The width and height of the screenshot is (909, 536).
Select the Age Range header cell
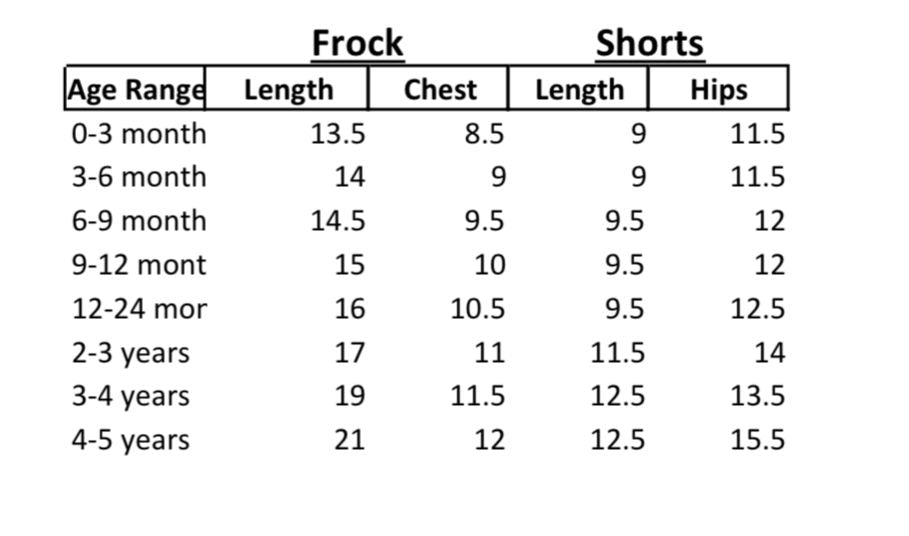click(136, 90)
